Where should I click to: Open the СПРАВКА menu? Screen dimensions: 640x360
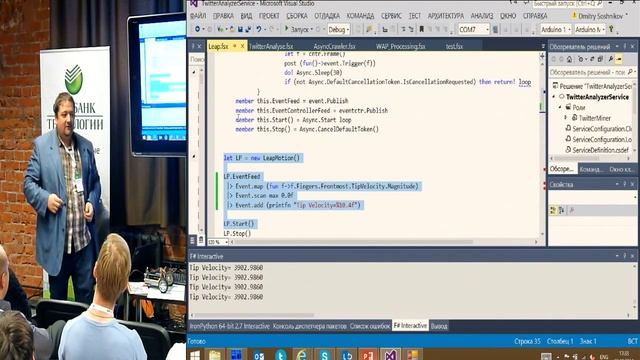click(535, 16)
